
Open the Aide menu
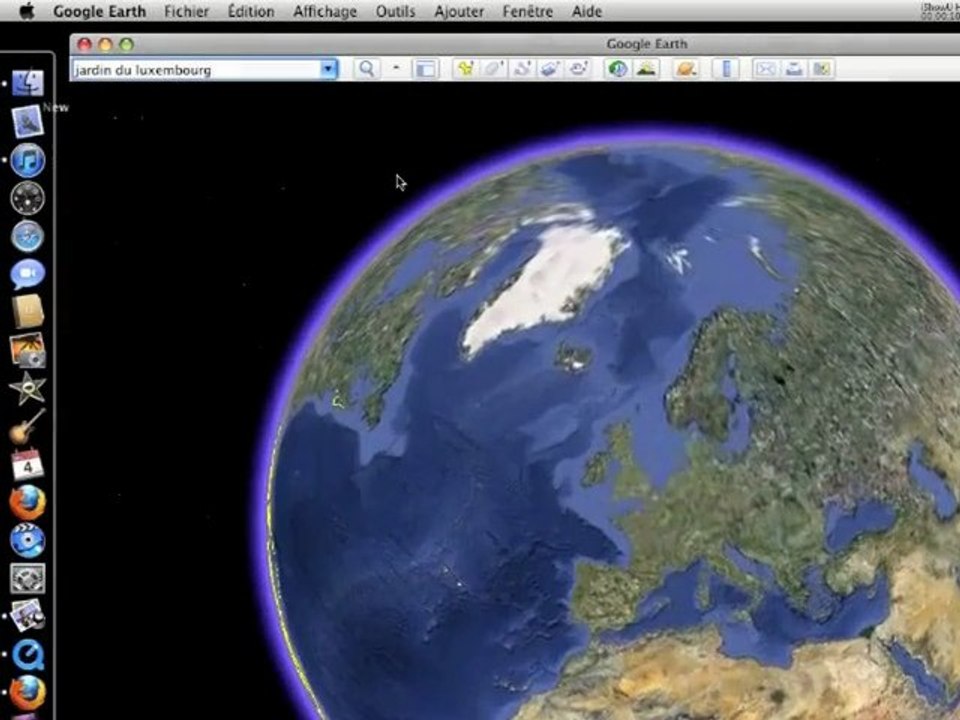[587, 11]
